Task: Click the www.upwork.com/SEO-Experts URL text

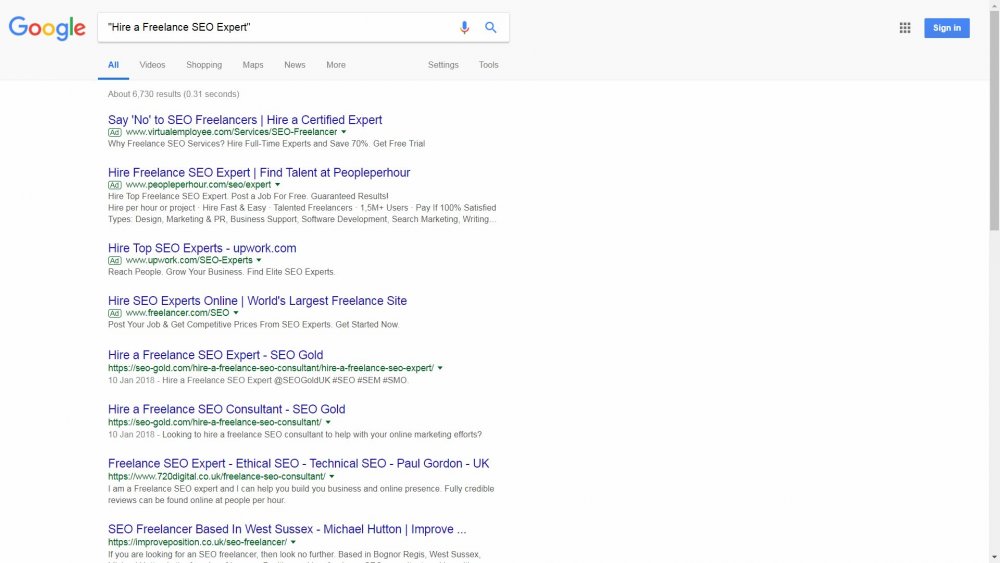Action: click(x=189, y=260)
